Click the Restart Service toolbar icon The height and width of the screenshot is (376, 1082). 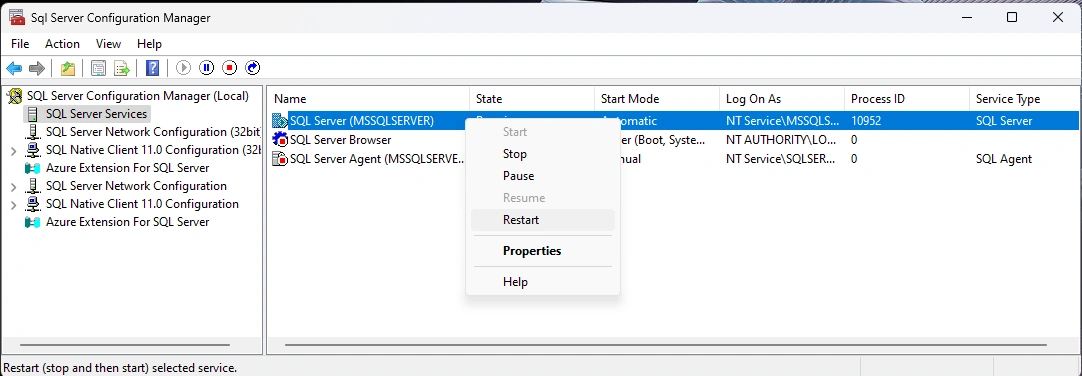(253, 68)
